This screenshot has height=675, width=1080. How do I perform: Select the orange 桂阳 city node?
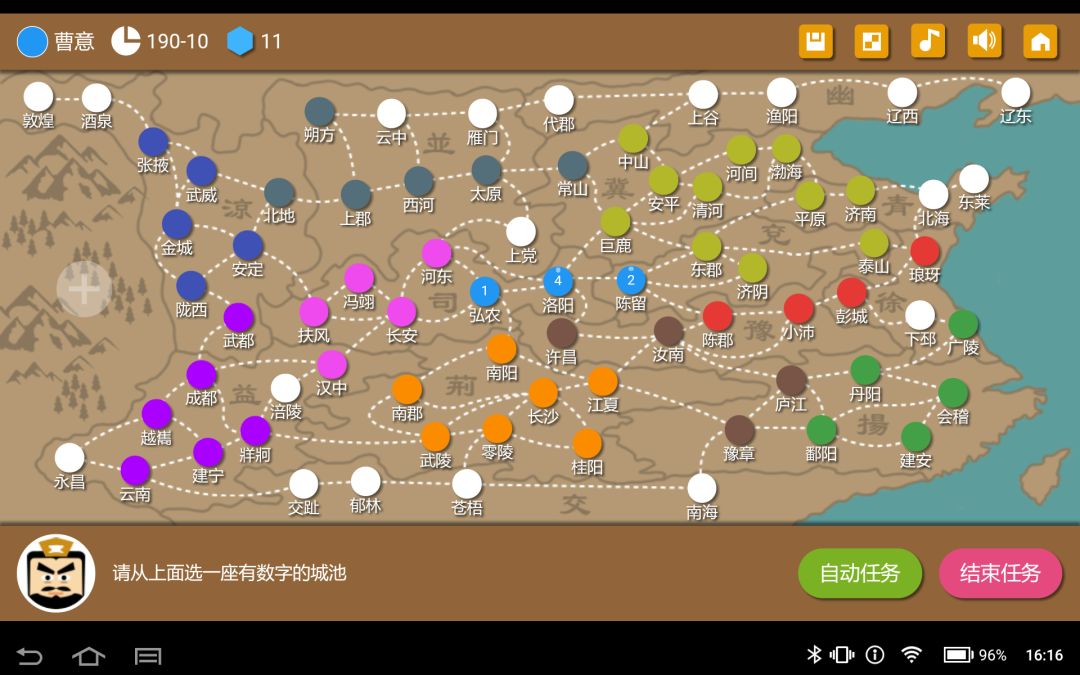pyautogui.click(x=587, y=444)
